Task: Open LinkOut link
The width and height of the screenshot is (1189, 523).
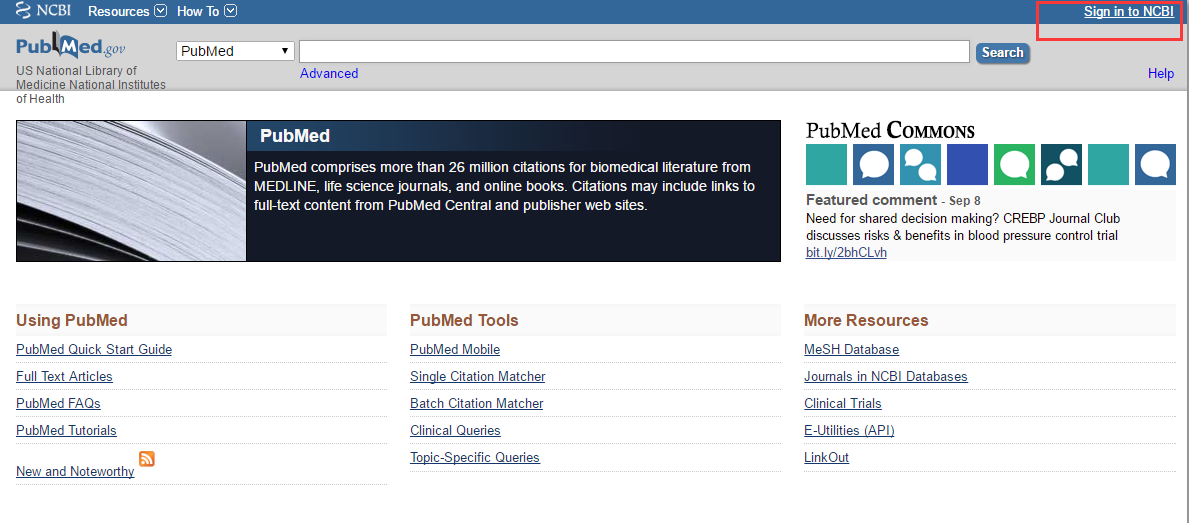Action: 827,458
